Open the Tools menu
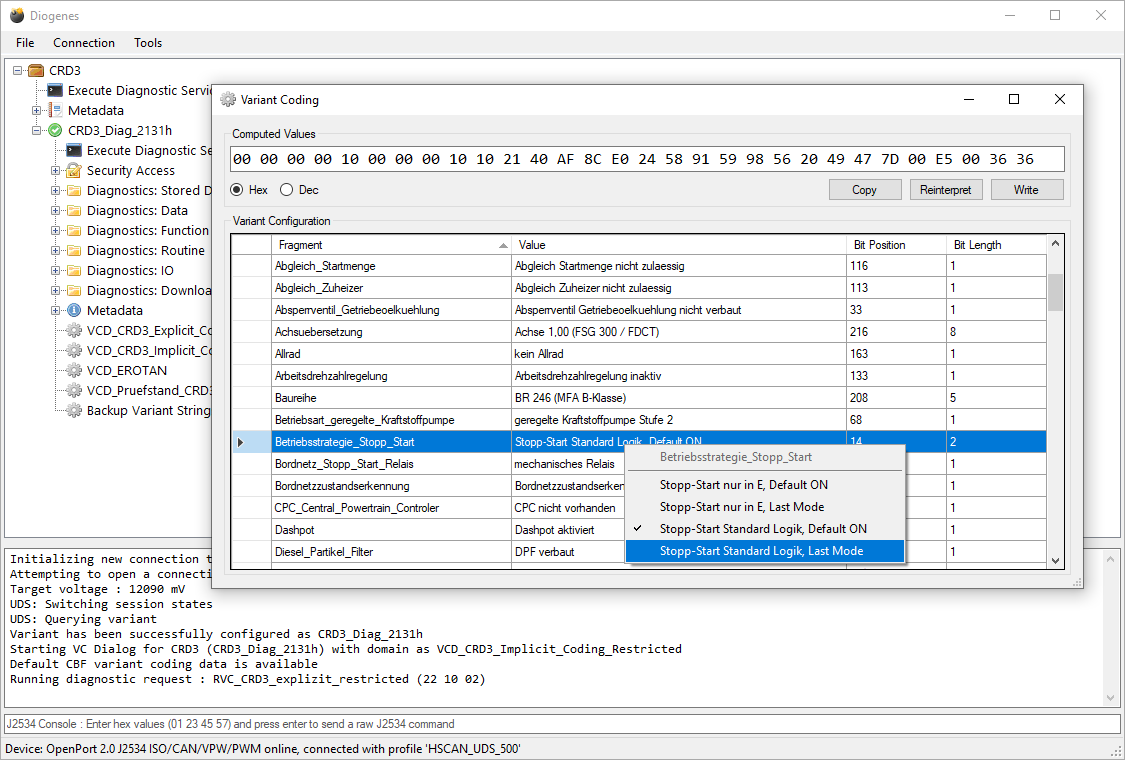This screenshot has width=1125, height=760. point(148,43)
